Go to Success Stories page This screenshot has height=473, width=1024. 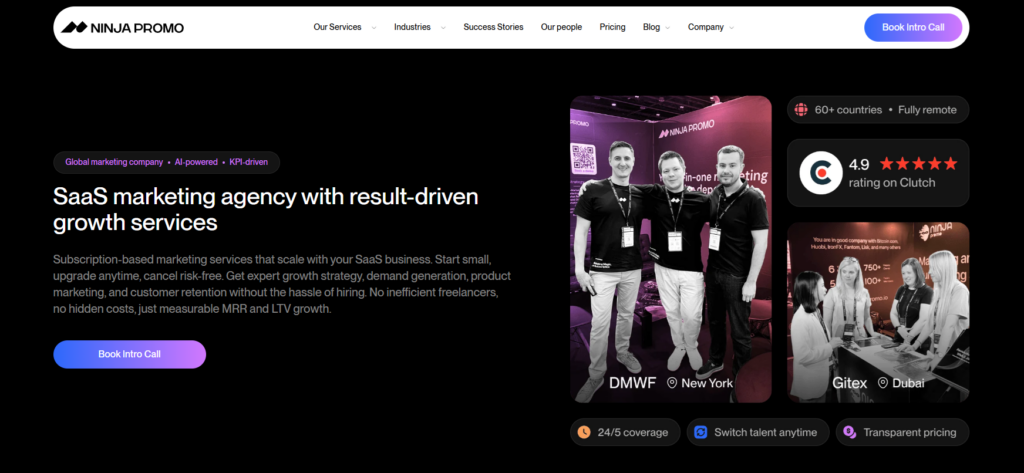click(x=493, y=27)
